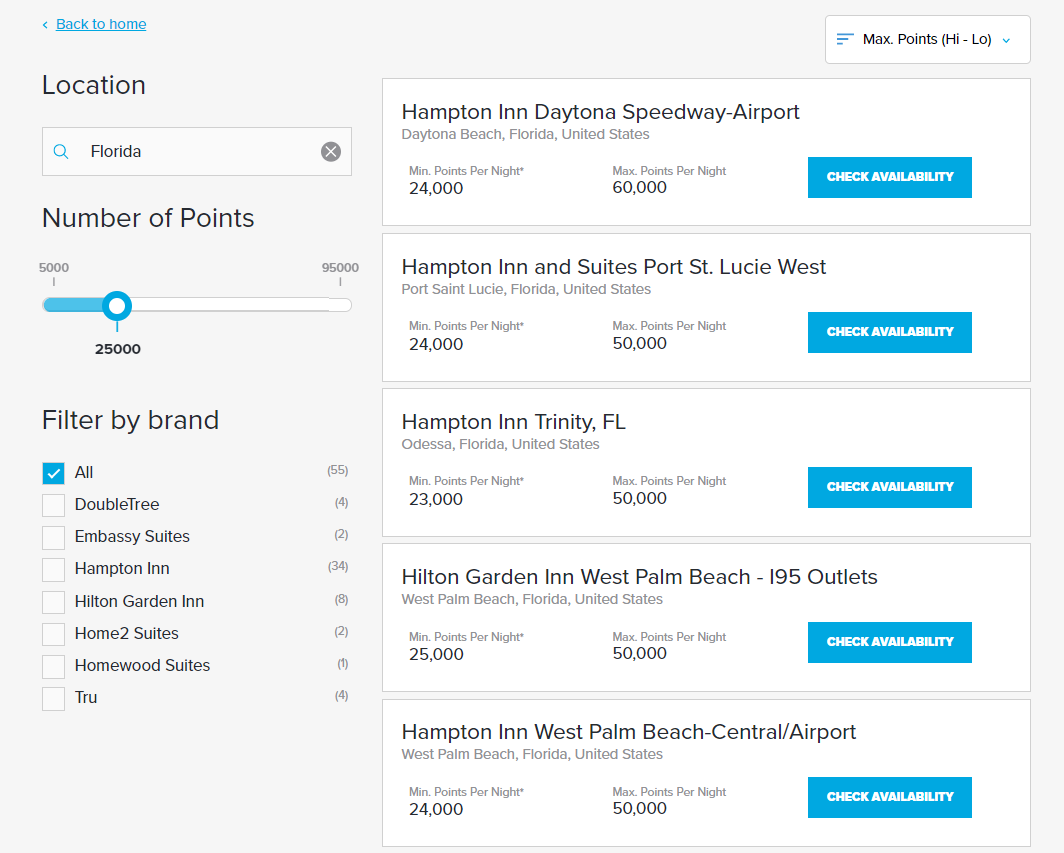Click the 25000 points slider handle
The width and height of the screenshot is (1064, 853).
(x=117, y=306)
